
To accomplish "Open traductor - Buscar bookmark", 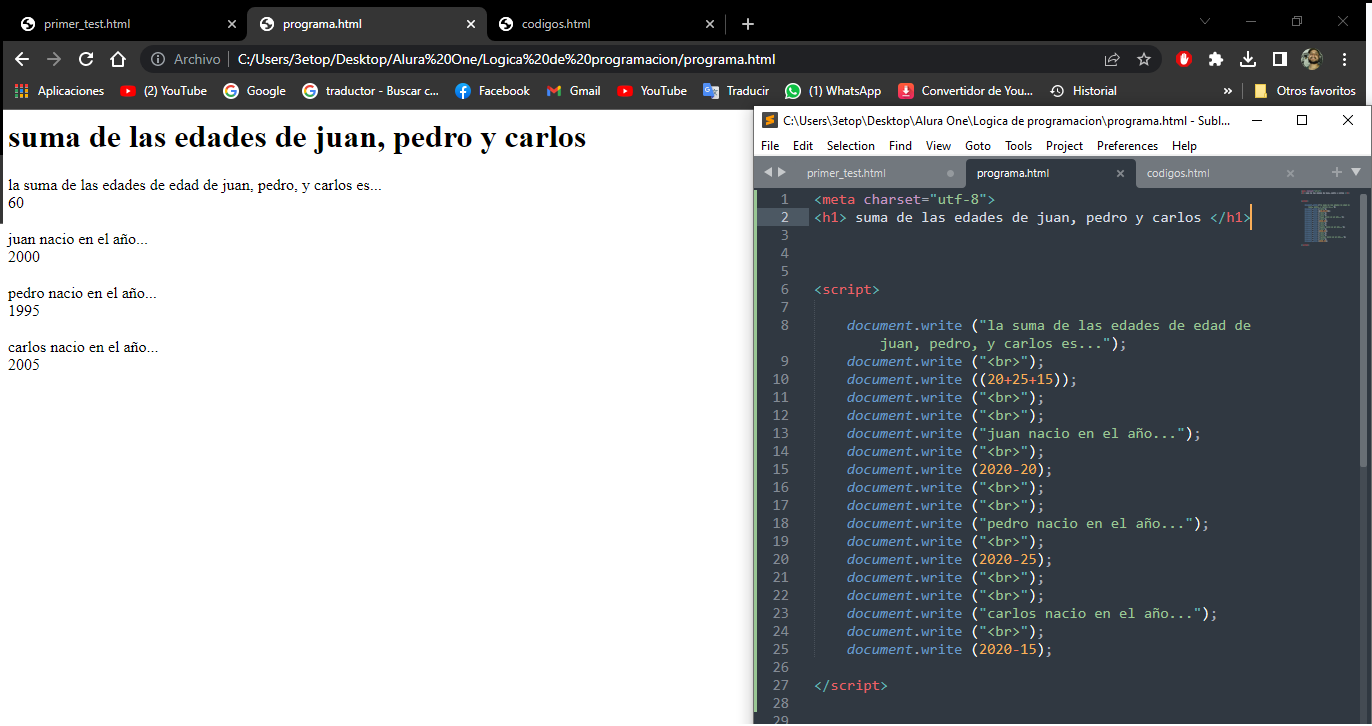I will 370,91.
